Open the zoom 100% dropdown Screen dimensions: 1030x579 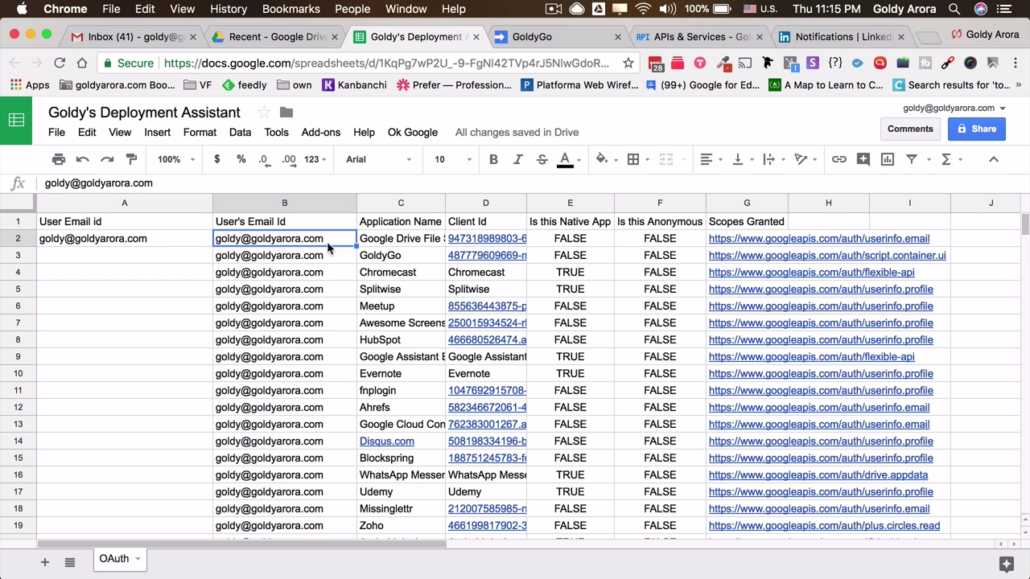[x=176, y=159]
